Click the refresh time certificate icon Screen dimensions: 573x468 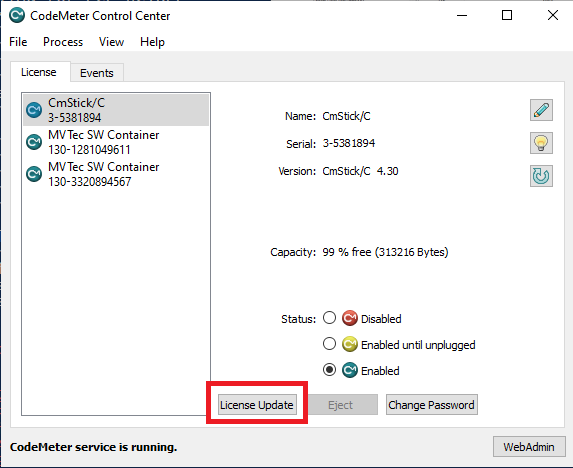(541, 176)
